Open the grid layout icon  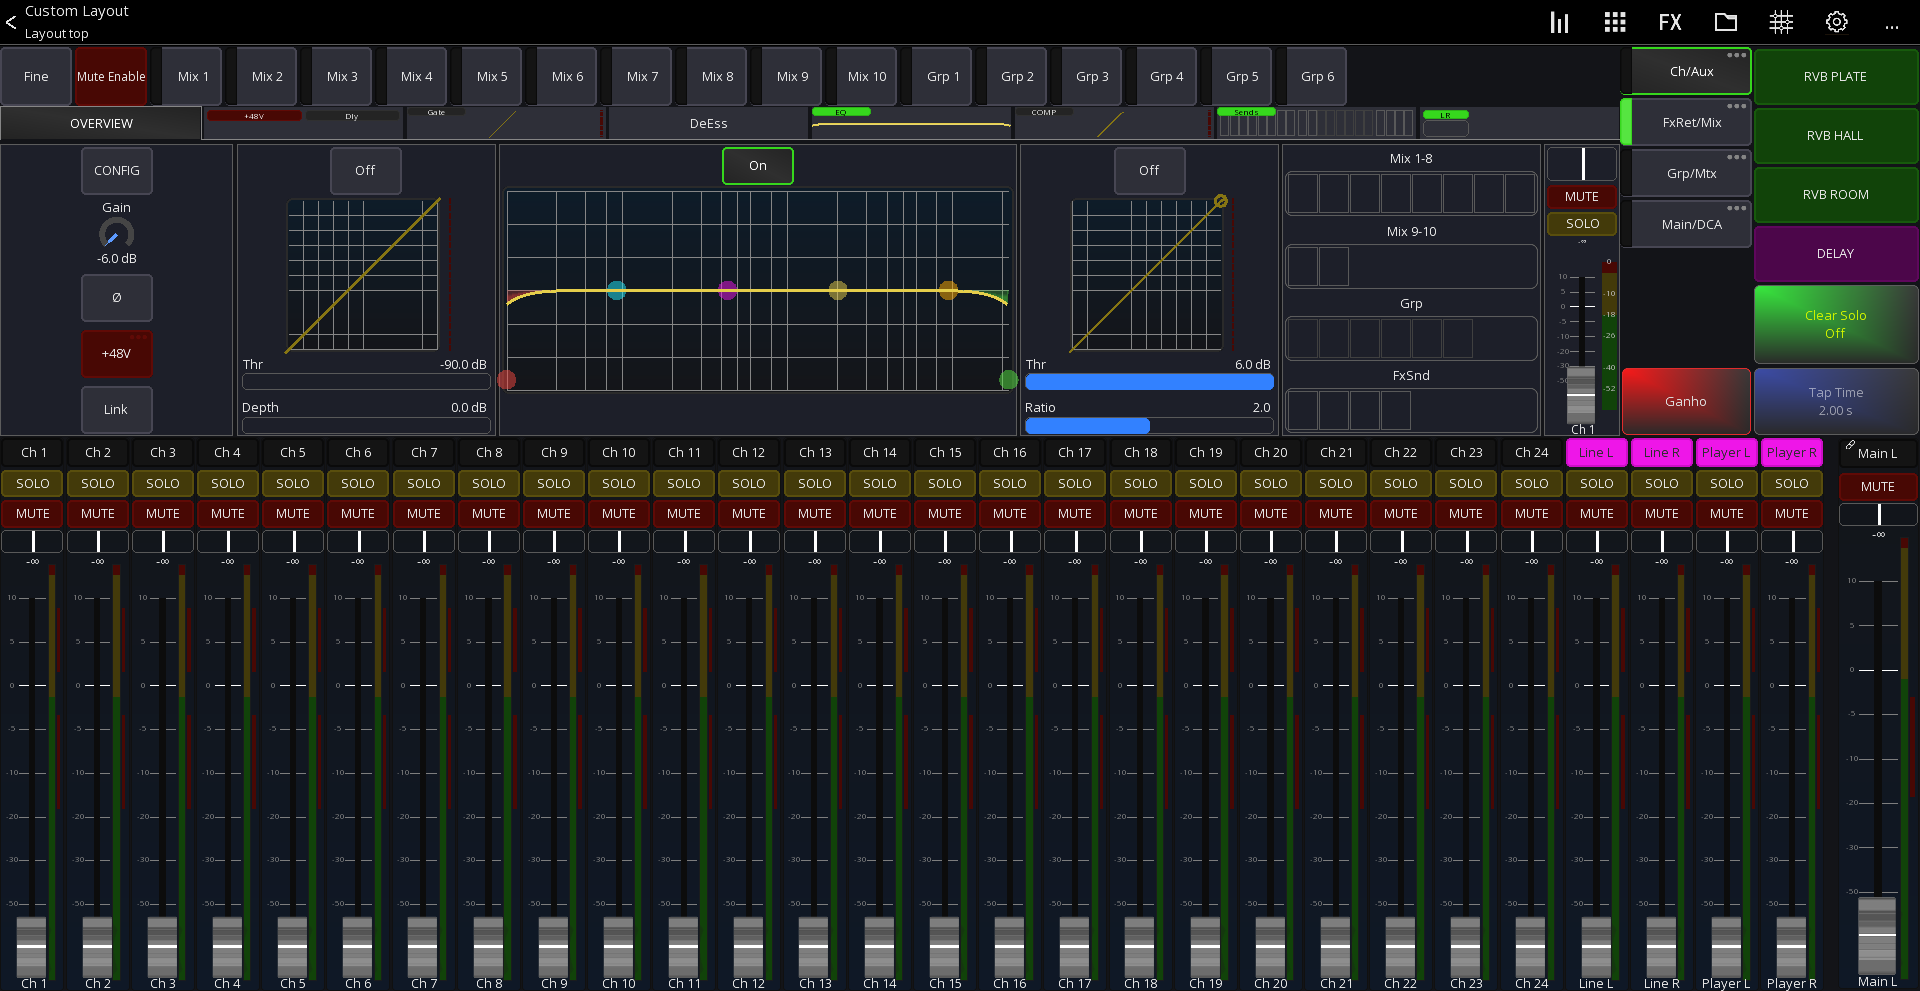coord(1614,22)
